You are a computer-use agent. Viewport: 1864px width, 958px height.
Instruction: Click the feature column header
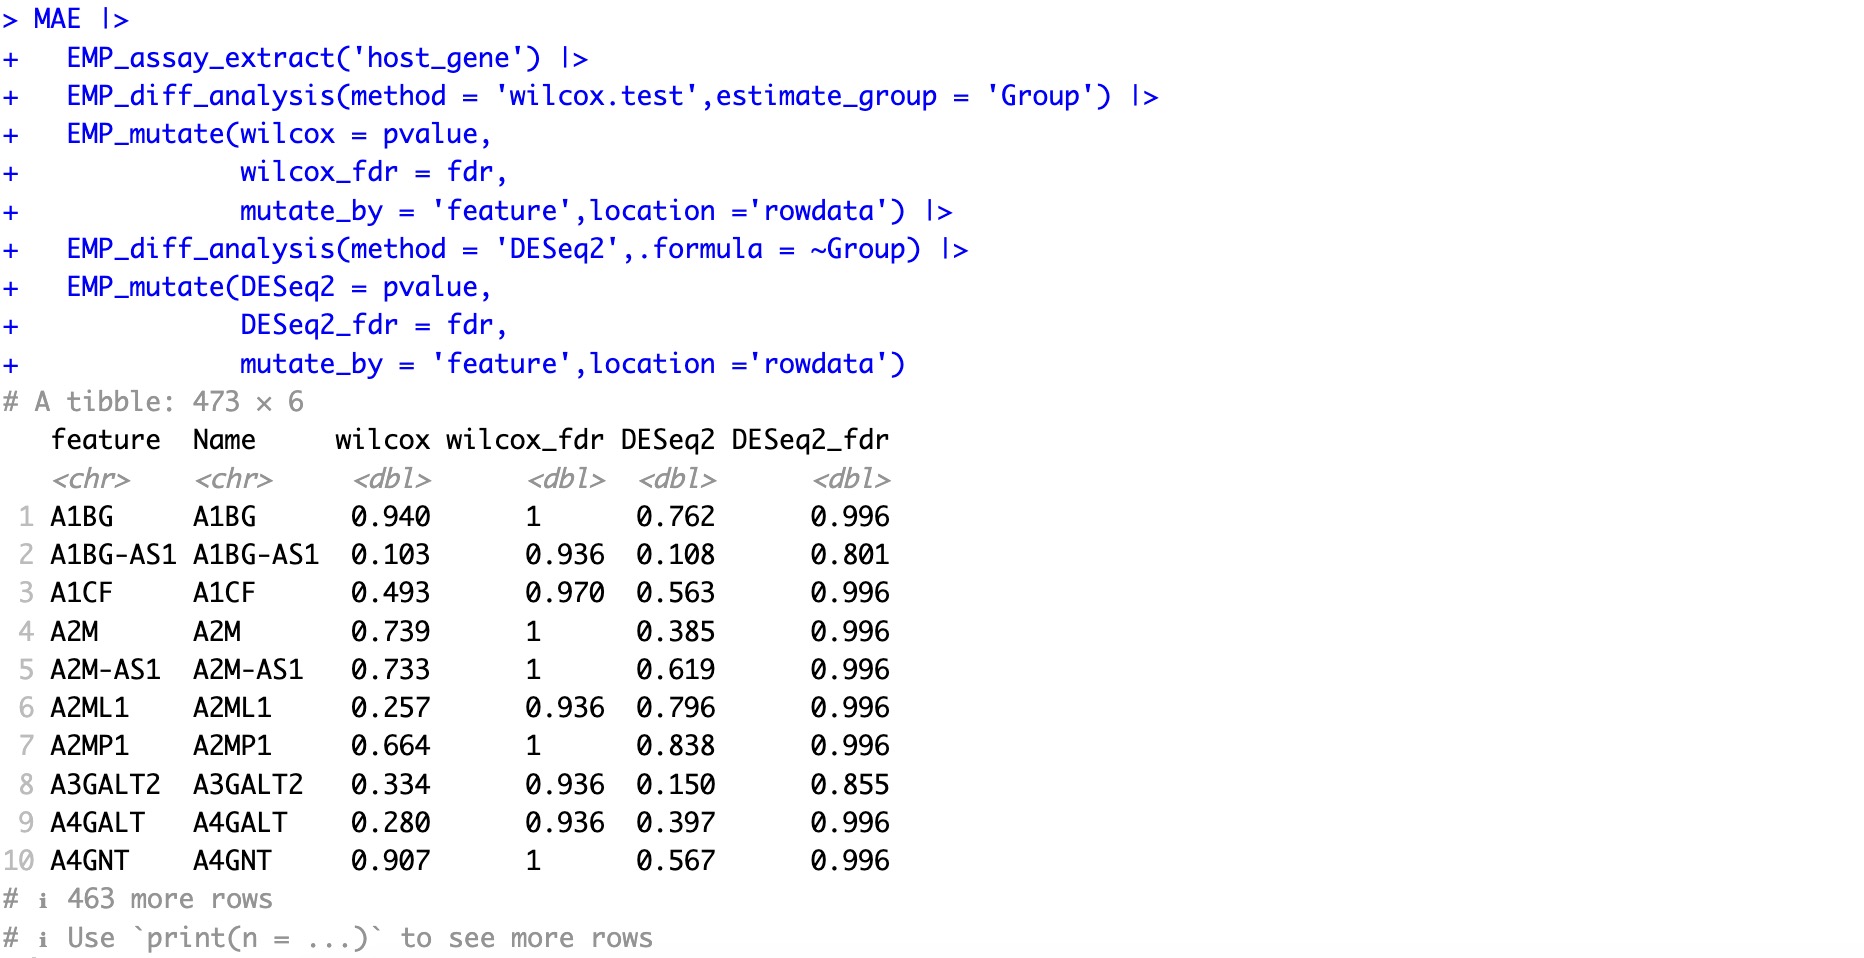105,440
